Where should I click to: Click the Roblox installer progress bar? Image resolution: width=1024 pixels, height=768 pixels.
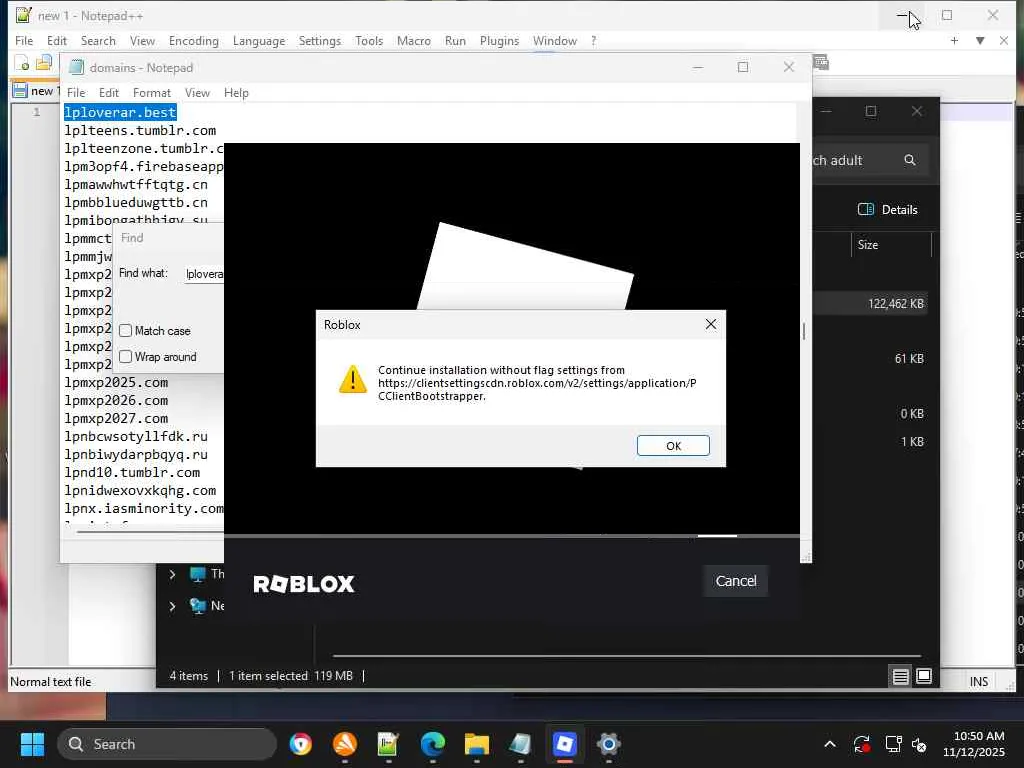511,536
